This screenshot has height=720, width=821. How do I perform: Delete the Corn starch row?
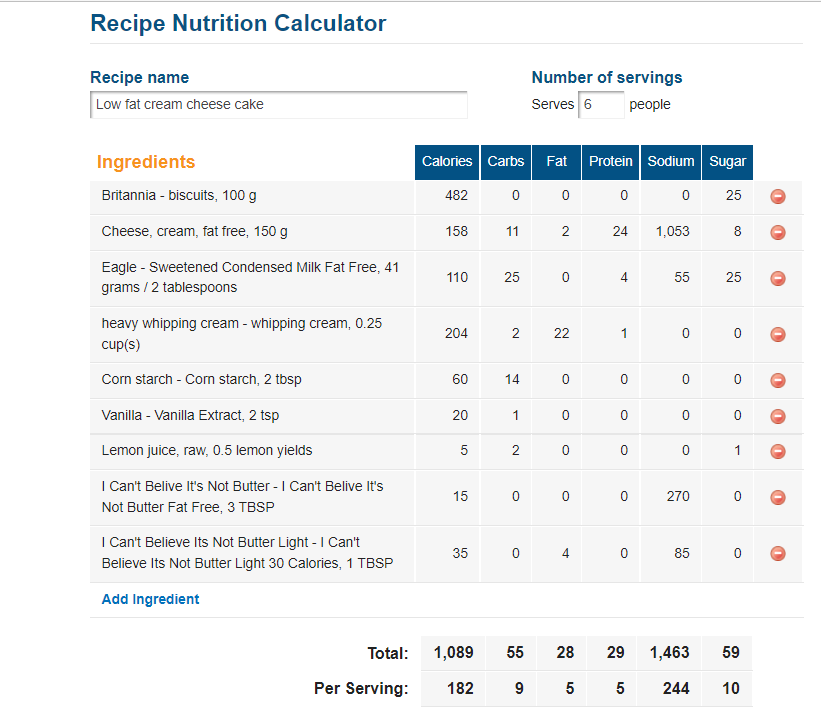(x=778, y=380)
